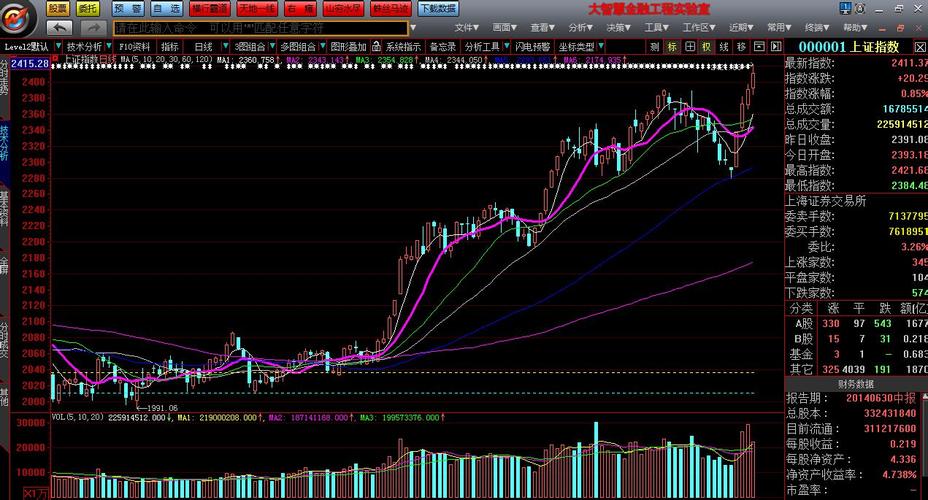
Task: Toggle the 测 measure tool
Action: [655, 47]
